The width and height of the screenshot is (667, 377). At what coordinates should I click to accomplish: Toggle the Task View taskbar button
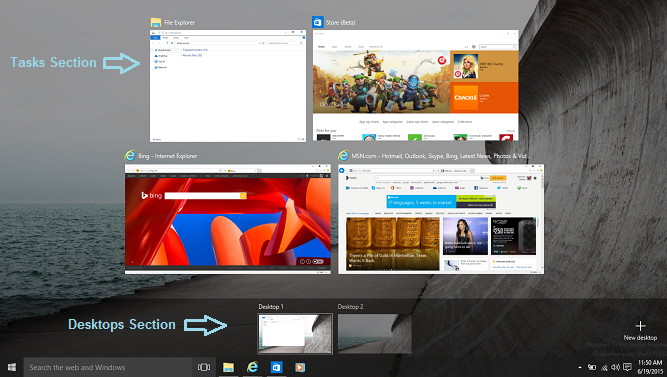[204, 367]
